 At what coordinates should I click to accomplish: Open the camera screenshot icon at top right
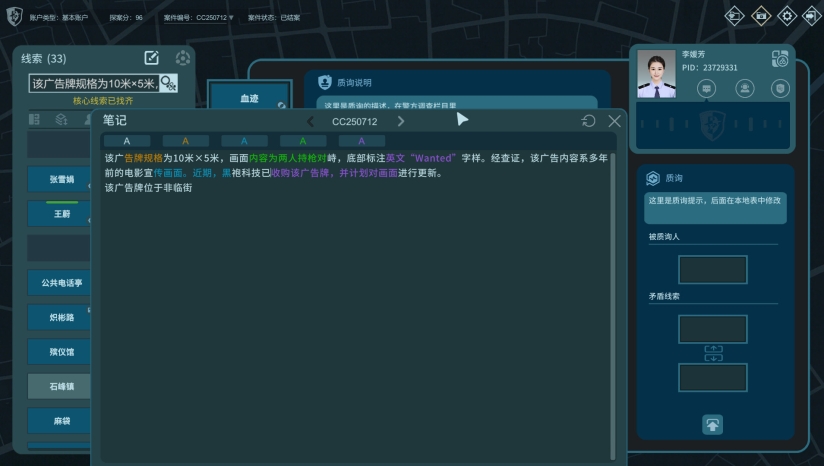[761, 15]
